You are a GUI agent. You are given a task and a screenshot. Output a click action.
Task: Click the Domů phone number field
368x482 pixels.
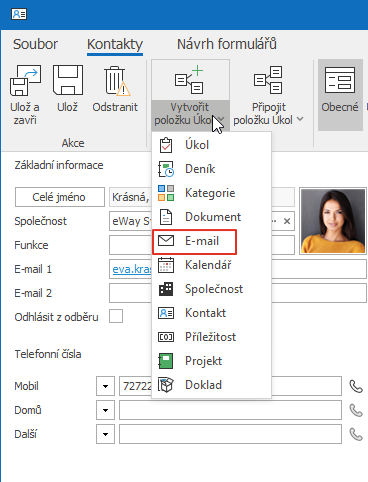tap(230, 410)
